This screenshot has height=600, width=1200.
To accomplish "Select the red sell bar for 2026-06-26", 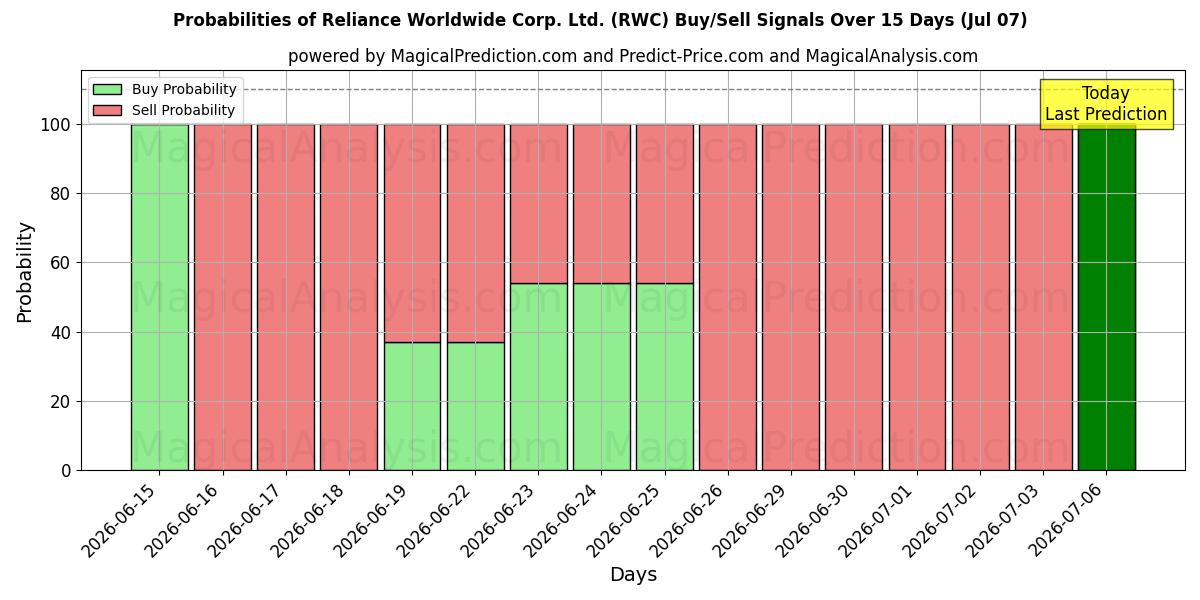I will tap(728, 297).
